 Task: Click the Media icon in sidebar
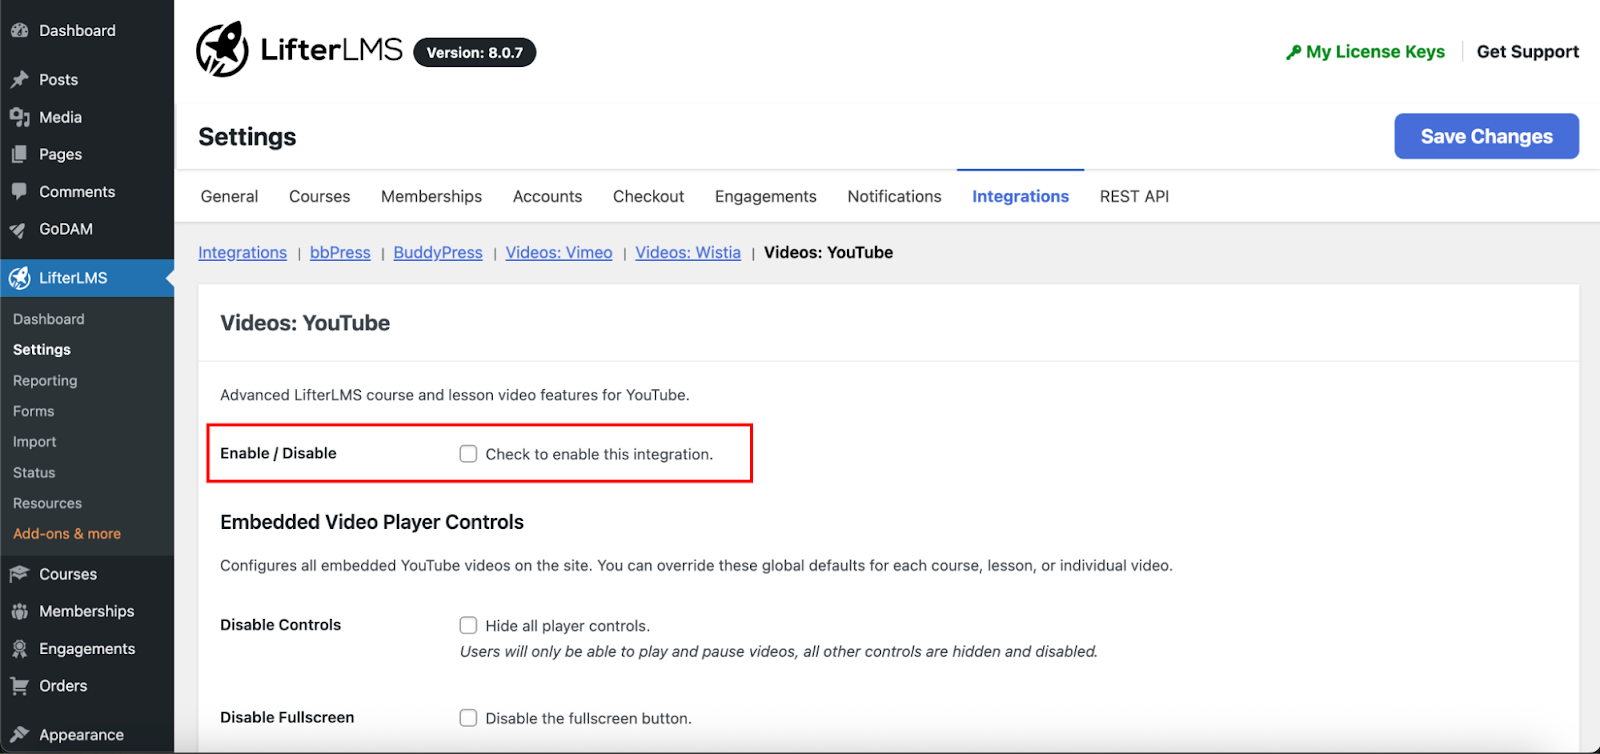19,117
